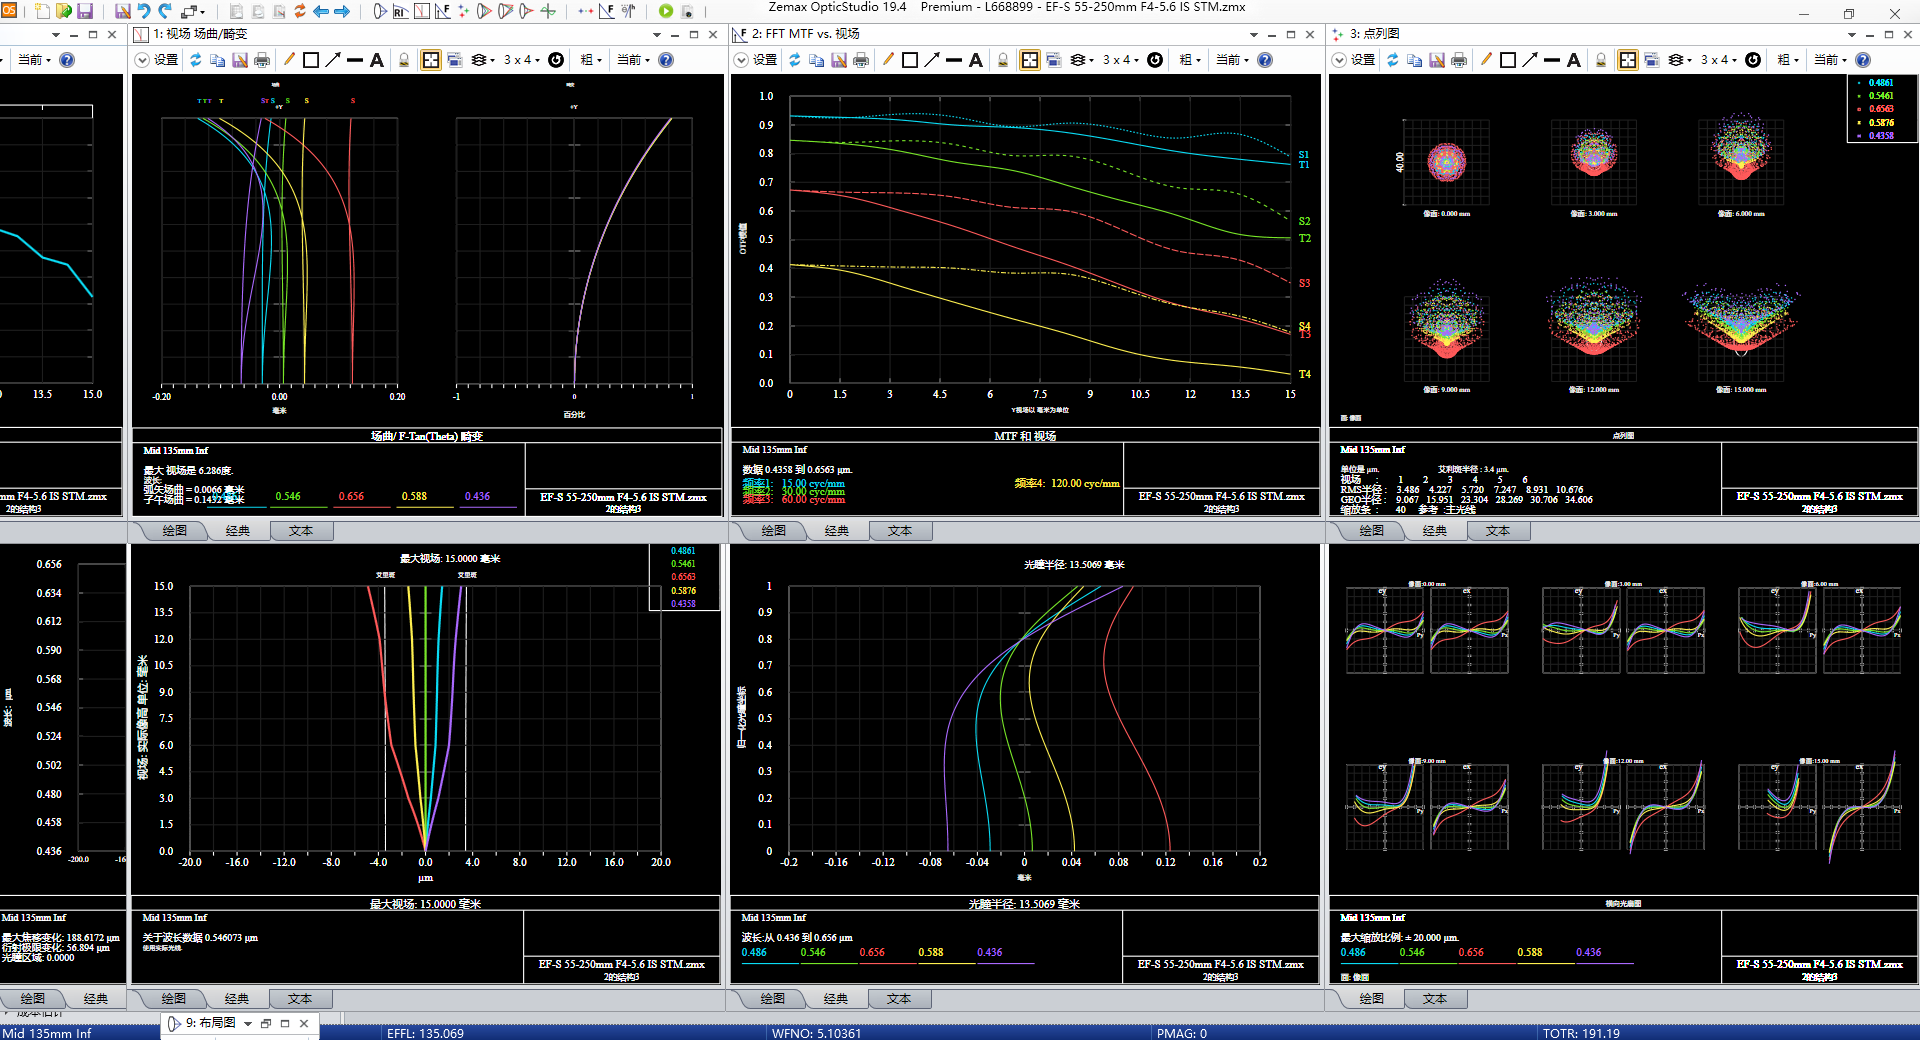Click the Undo arrow in the top toolbar
Screen dimensions: 1920x1040
(x=144, y=11)
